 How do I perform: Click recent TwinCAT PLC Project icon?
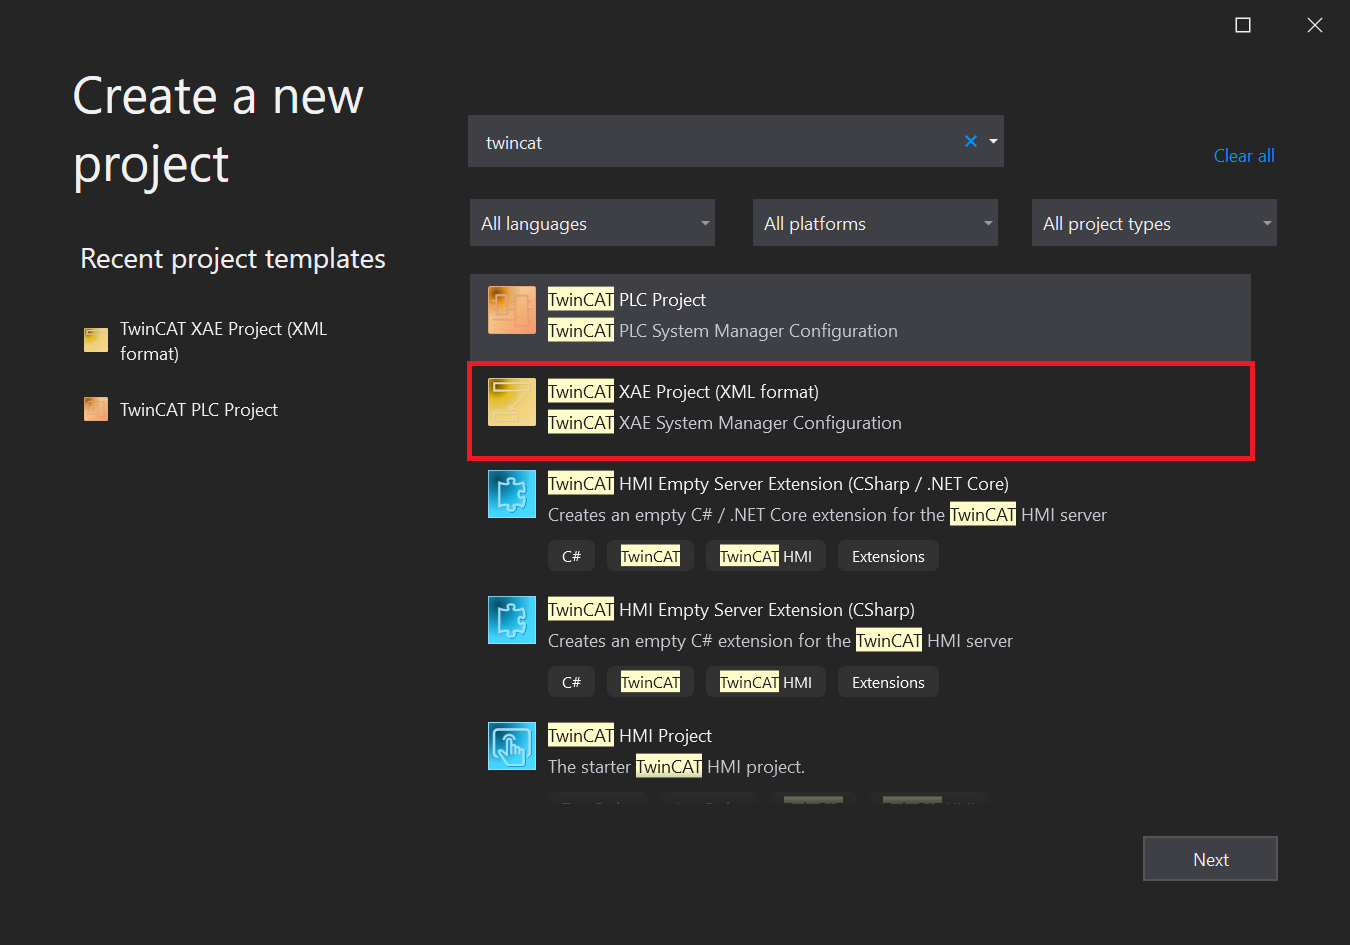[x=96, y=409]
